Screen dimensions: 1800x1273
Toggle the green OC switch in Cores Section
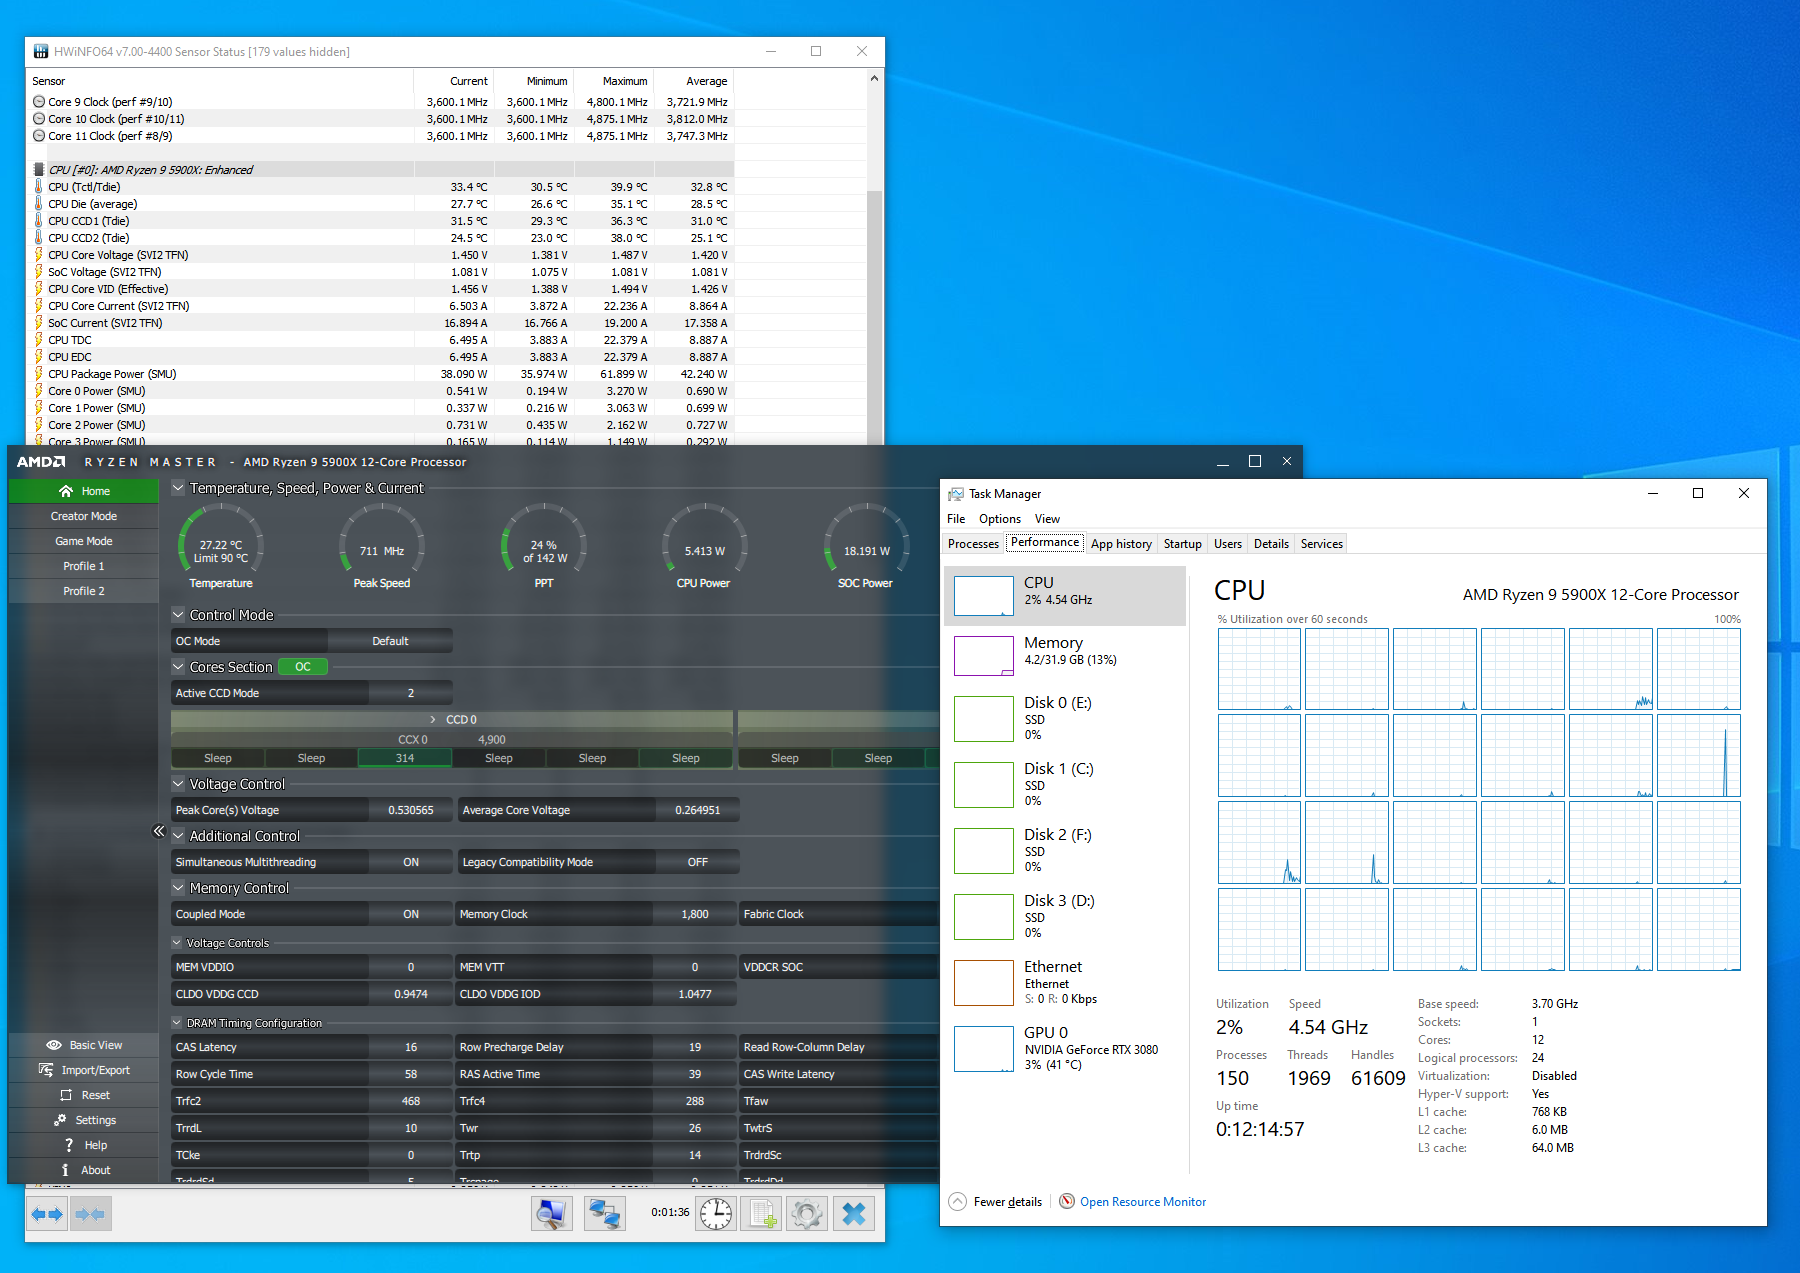303,667
